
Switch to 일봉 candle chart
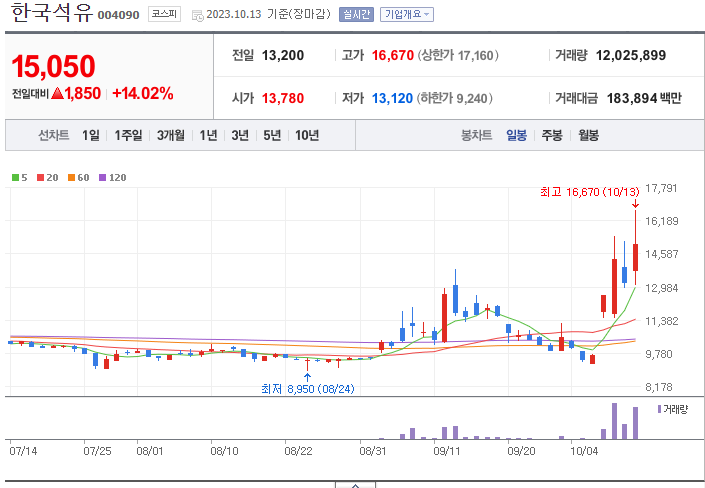tap(517, 135)
